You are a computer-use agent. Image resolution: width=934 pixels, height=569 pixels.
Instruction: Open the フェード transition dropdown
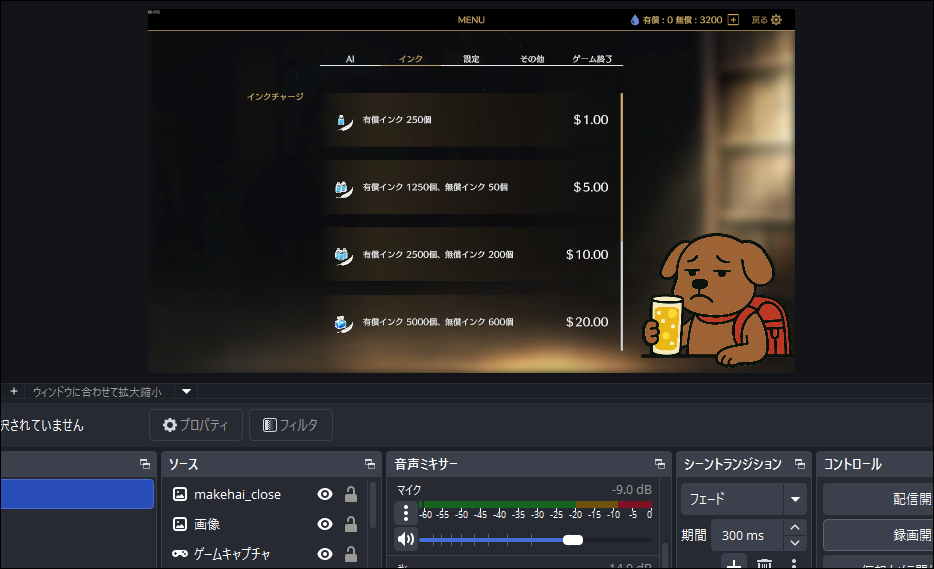tap(795, 499)
